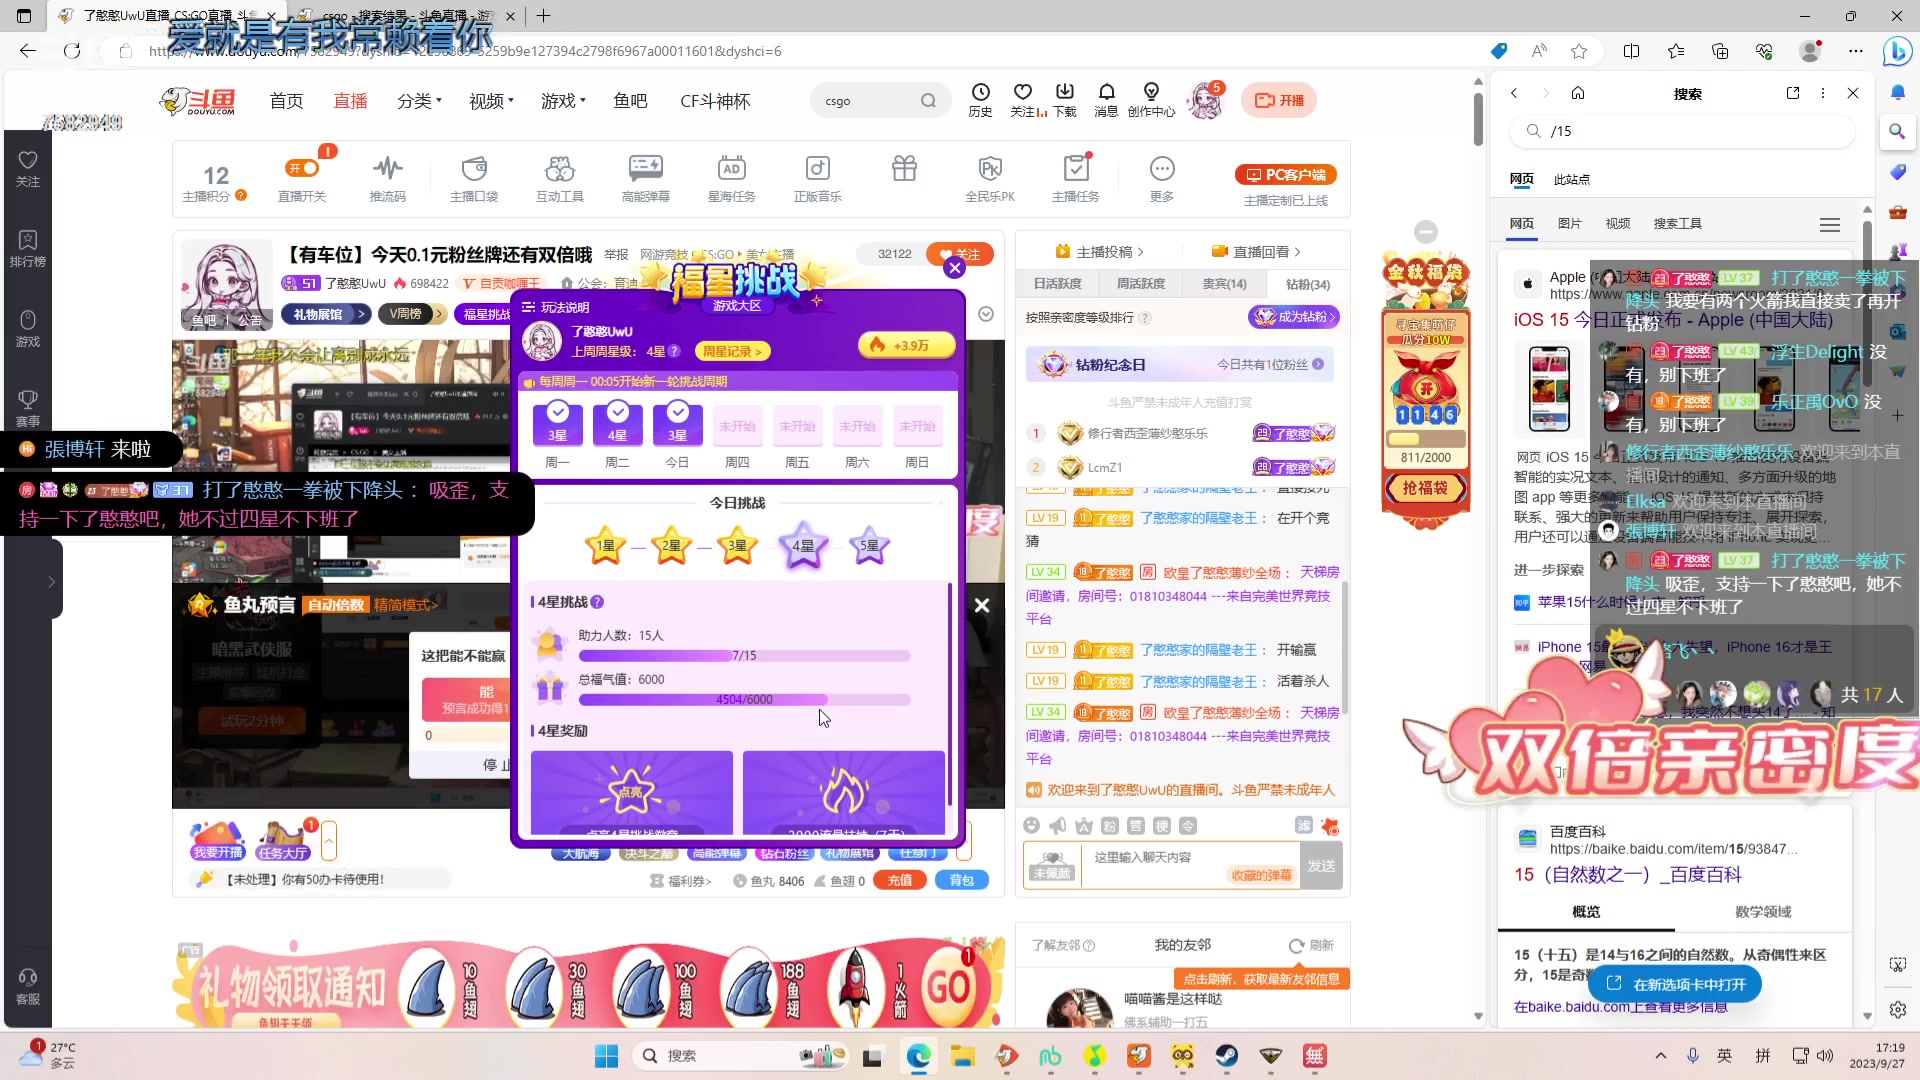Toggle the microphone icon in system tray

click(1693, 1056)
